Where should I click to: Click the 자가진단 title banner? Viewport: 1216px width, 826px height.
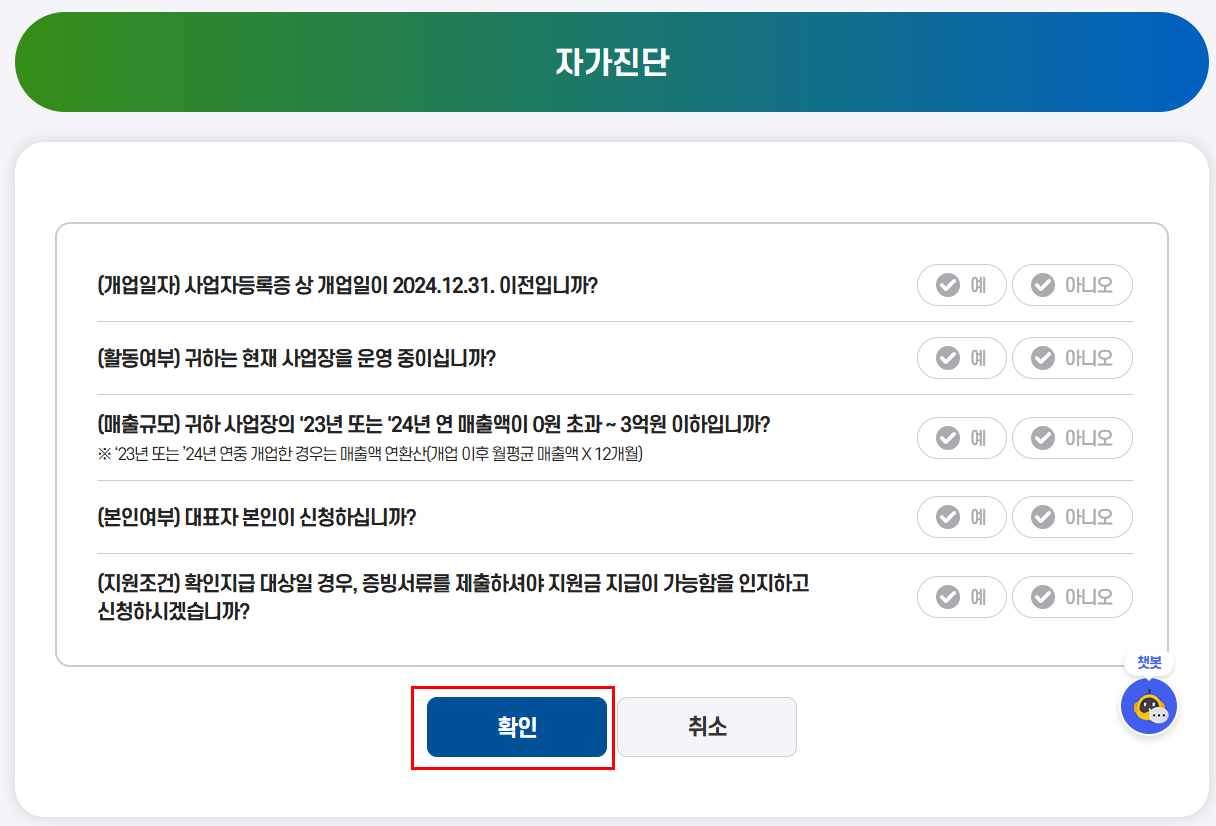(608, 60)
